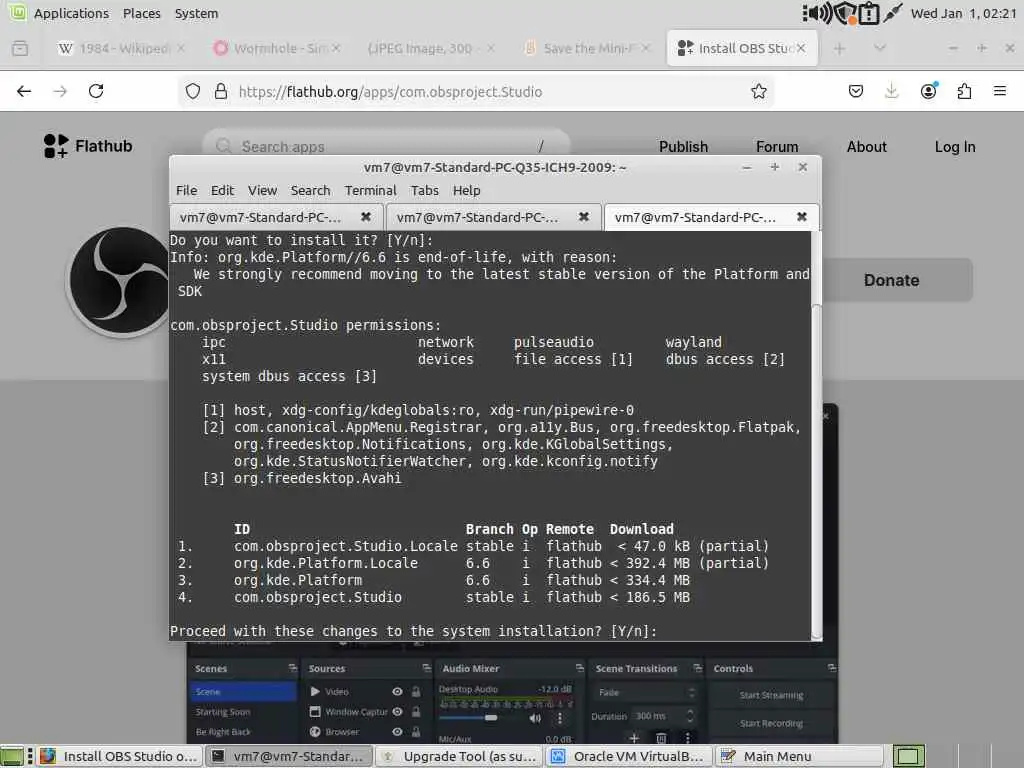This screenshot has height=768, width=1024.
Task: Click the terminal vertical scrollbar
Action: point(816,470)
